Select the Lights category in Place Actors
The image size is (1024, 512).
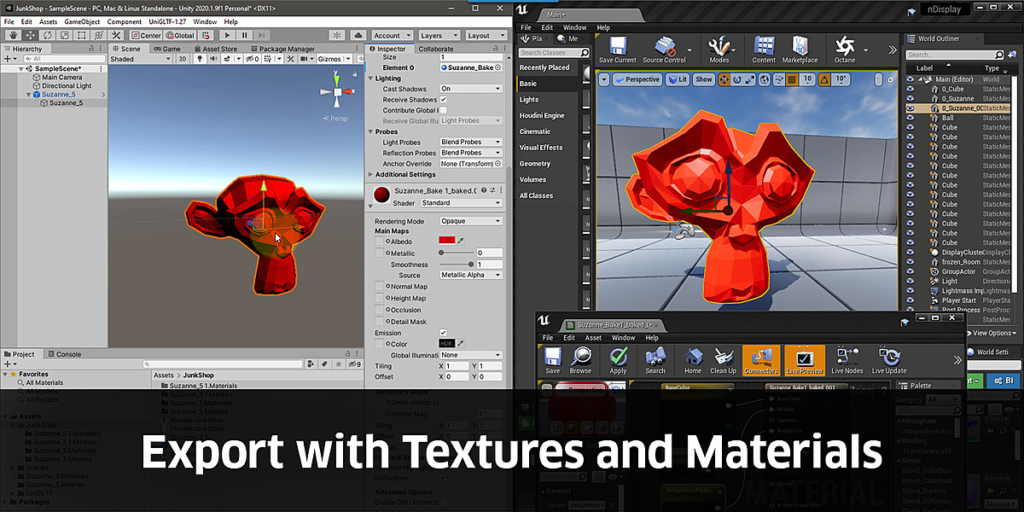pyautogui.click(x=529, y=100)
